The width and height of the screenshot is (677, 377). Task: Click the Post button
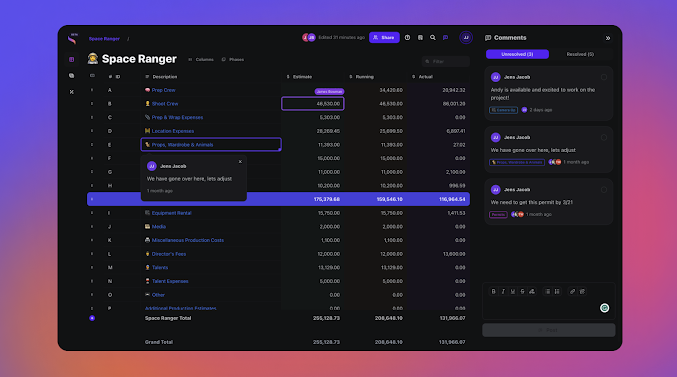coord(549,330)
